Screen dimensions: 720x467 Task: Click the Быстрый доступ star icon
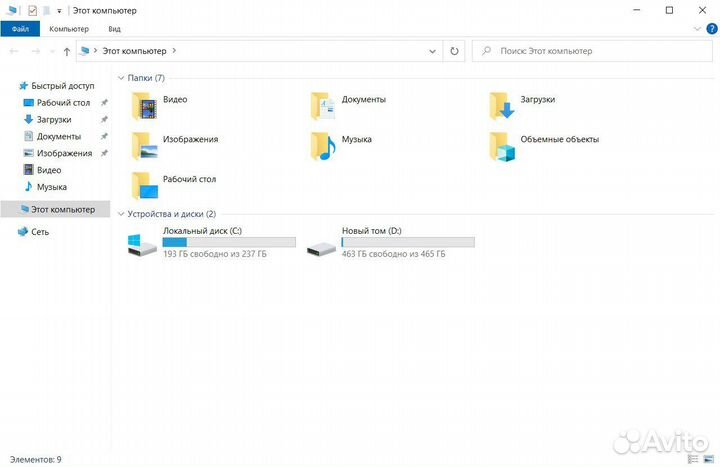[23, 86]
